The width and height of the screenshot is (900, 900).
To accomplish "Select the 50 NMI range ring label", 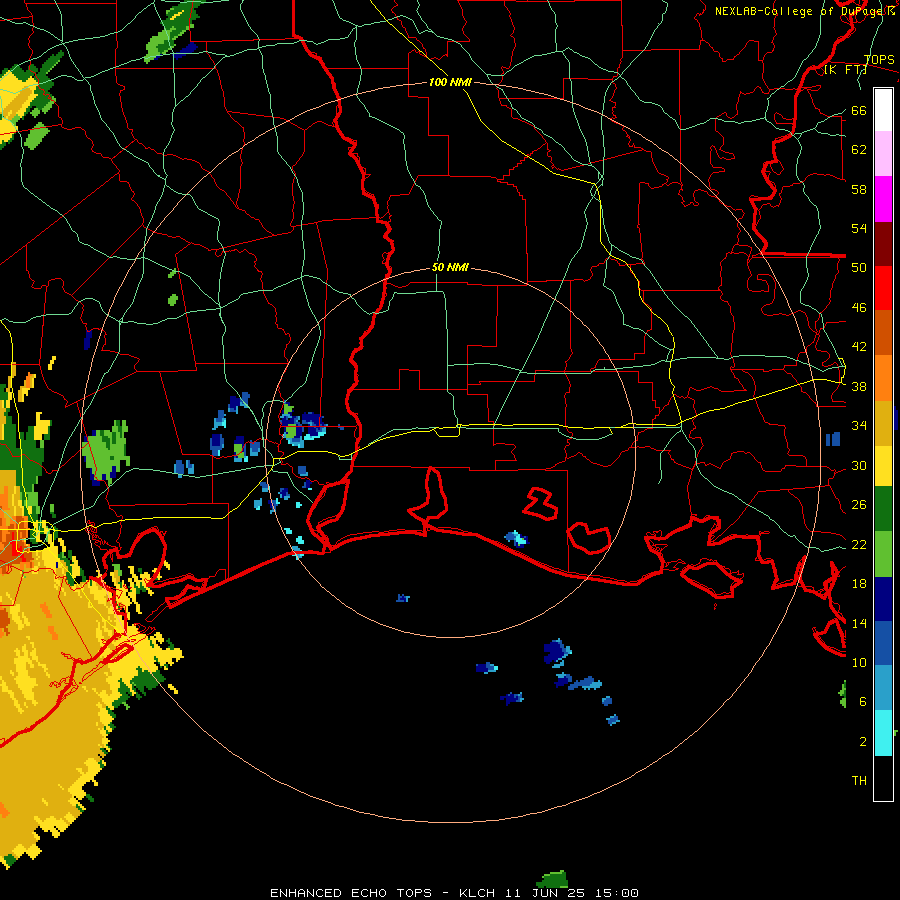I will 450,267.
